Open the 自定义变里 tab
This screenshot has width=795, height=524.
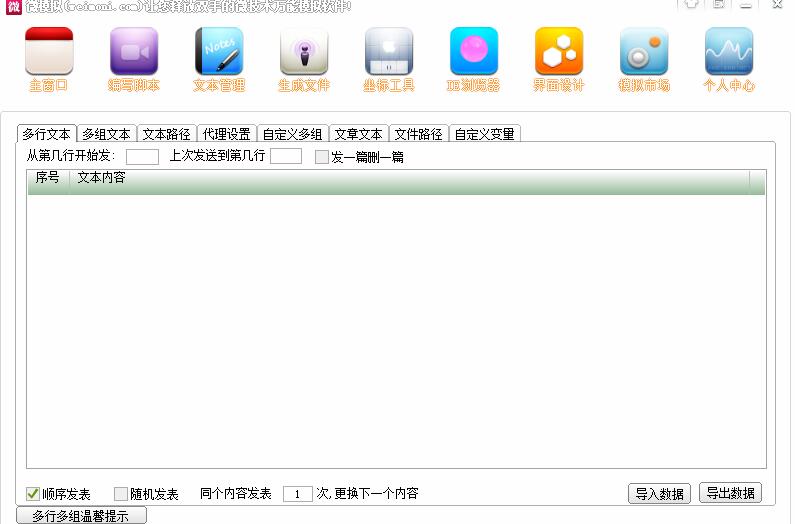click(x=485, y=134)
